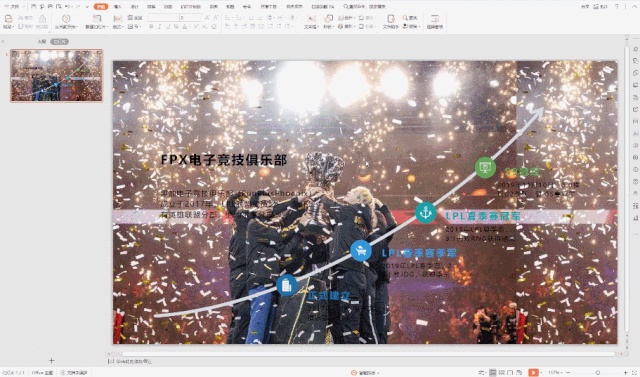Click the Italic formatting icon

click(159, 27)
